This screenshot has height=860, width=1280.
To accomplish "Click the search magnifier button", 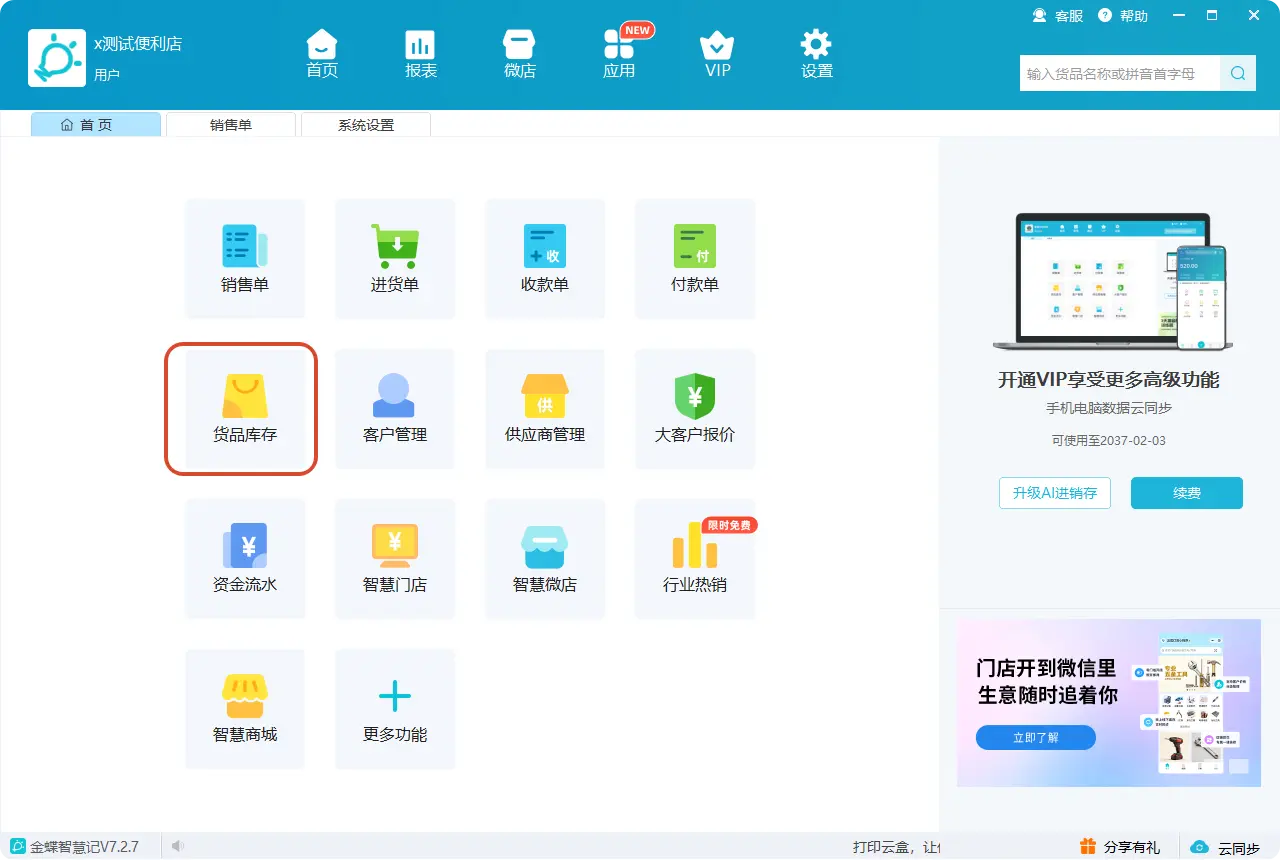I will point(1238,73).
